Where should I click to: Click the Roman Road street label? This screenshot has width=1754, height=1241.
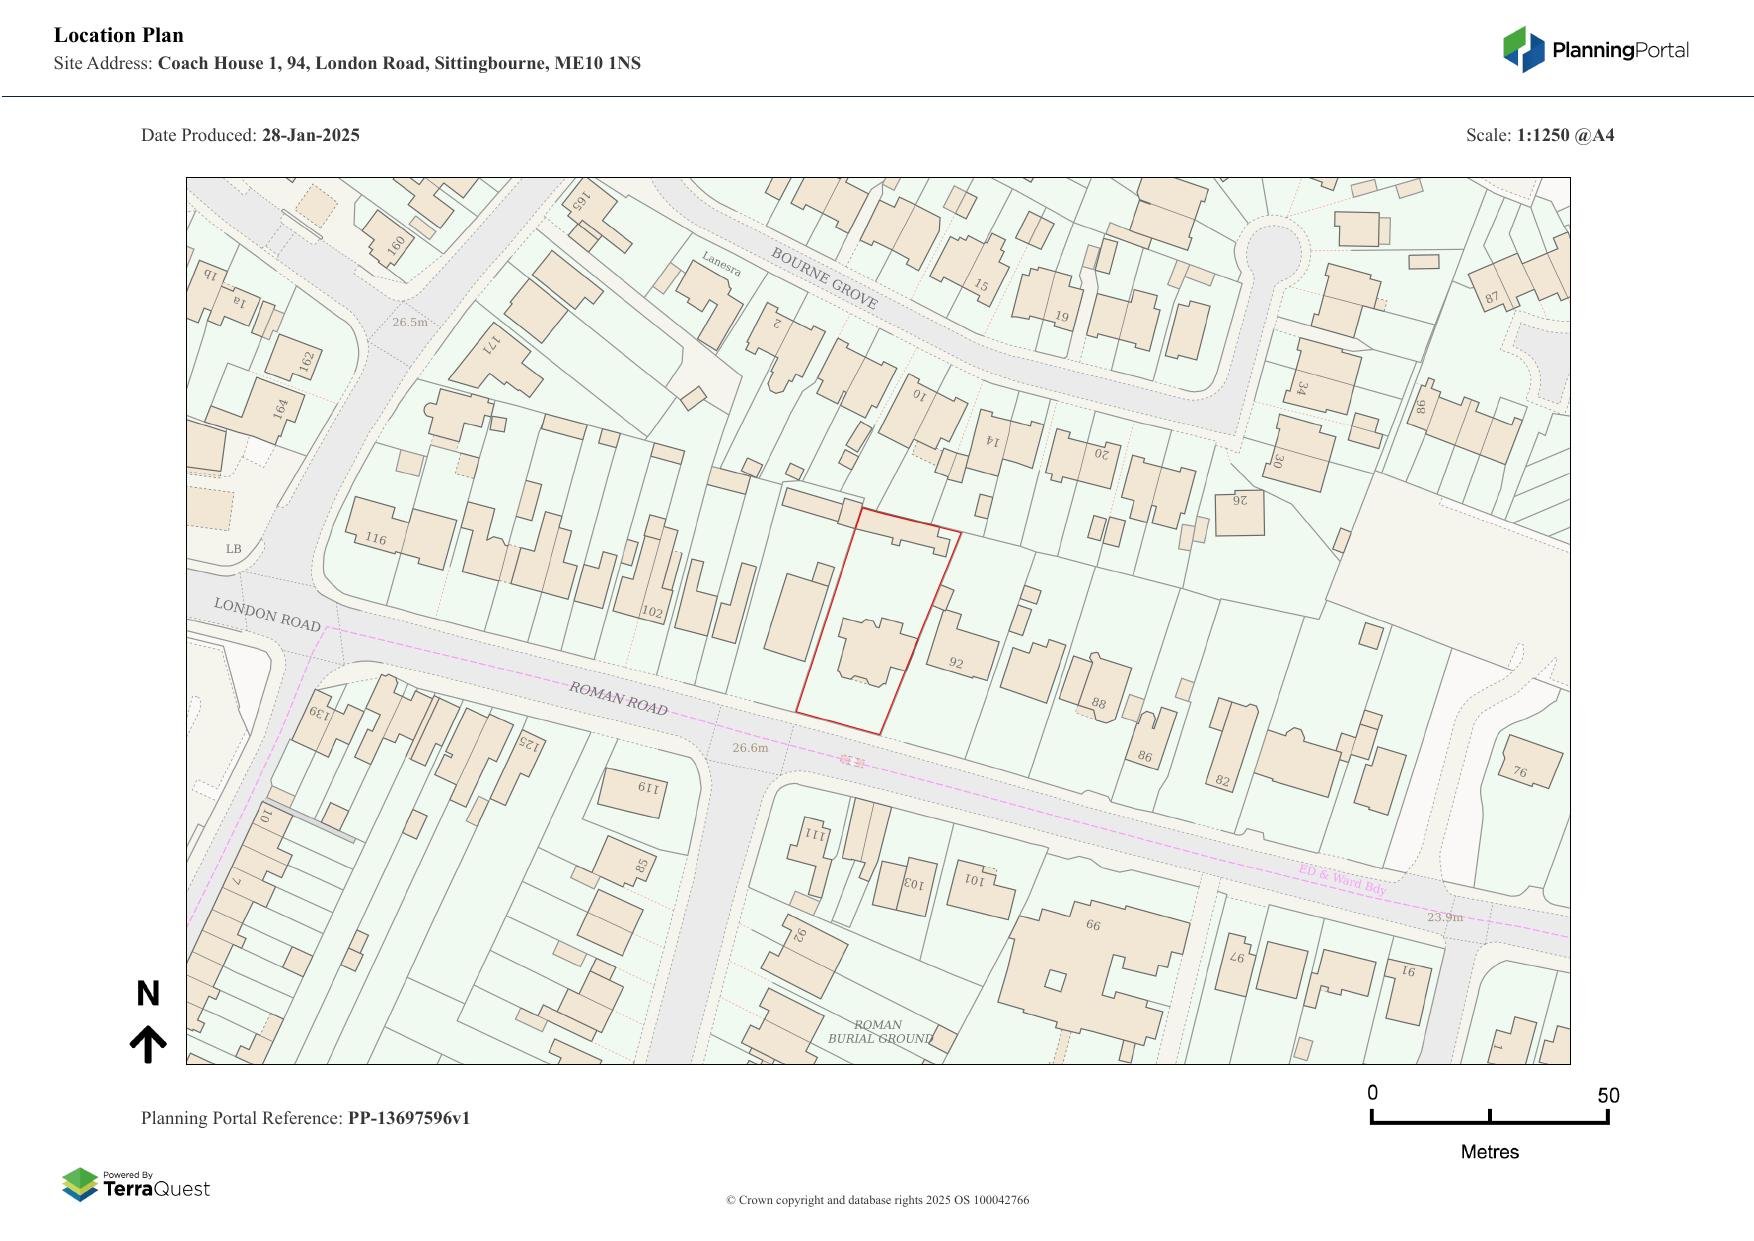coord(618,698)
